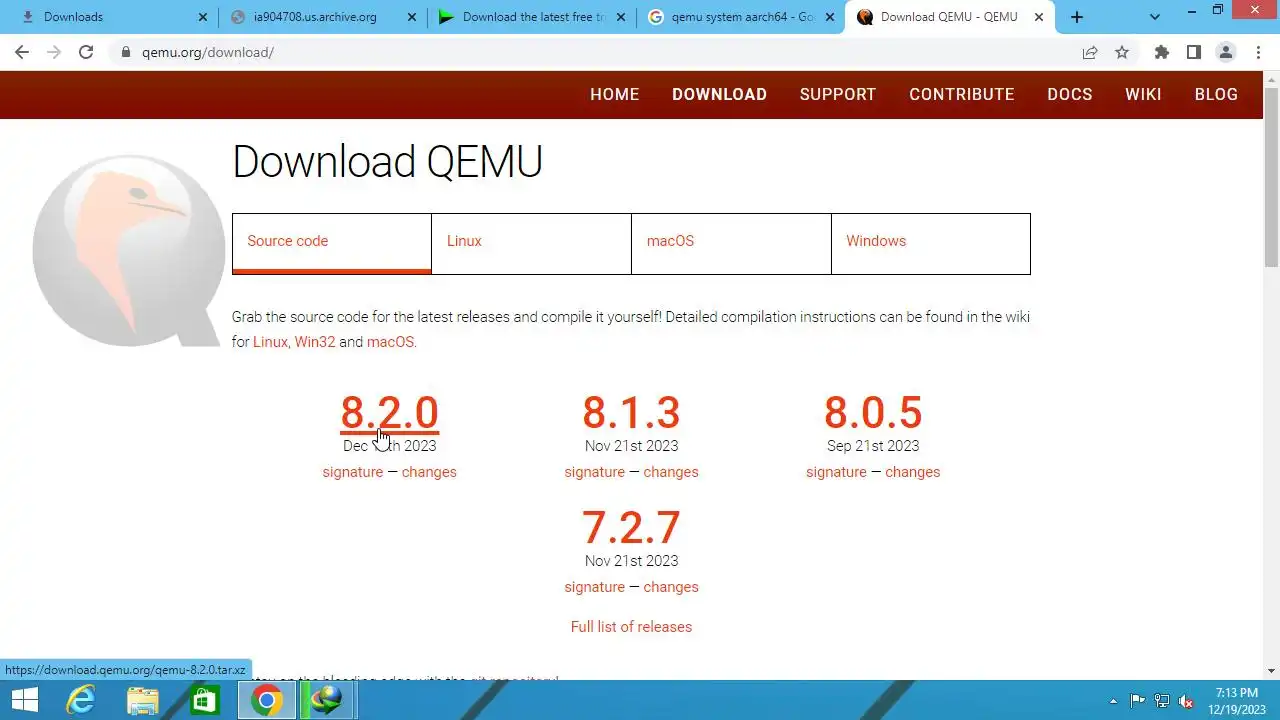This screenshot has height=720, width=1280.
Task: Open DOWNLOAD in site navigation
Action: tap(719, 94)
